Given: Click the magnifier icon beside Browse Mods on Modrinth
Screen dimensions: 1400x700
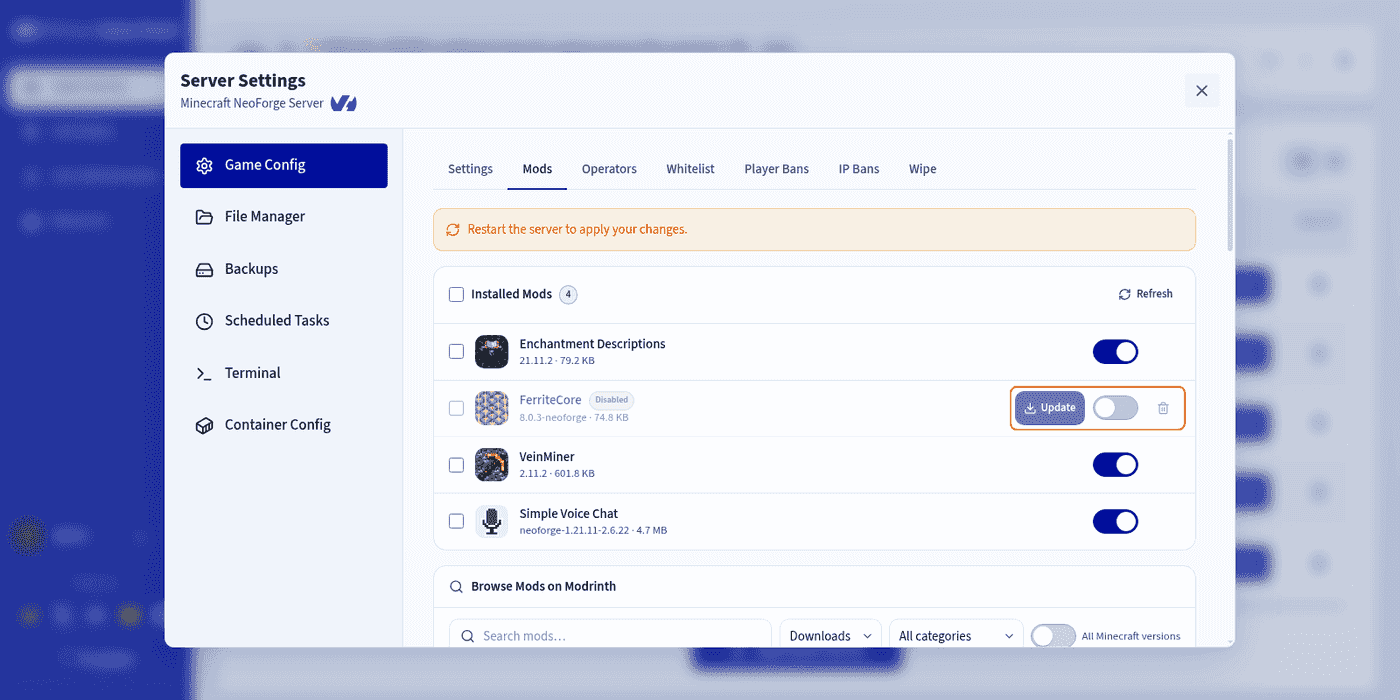Looking at the screenshot, I should pyautogui.click(x=456, y=587).
